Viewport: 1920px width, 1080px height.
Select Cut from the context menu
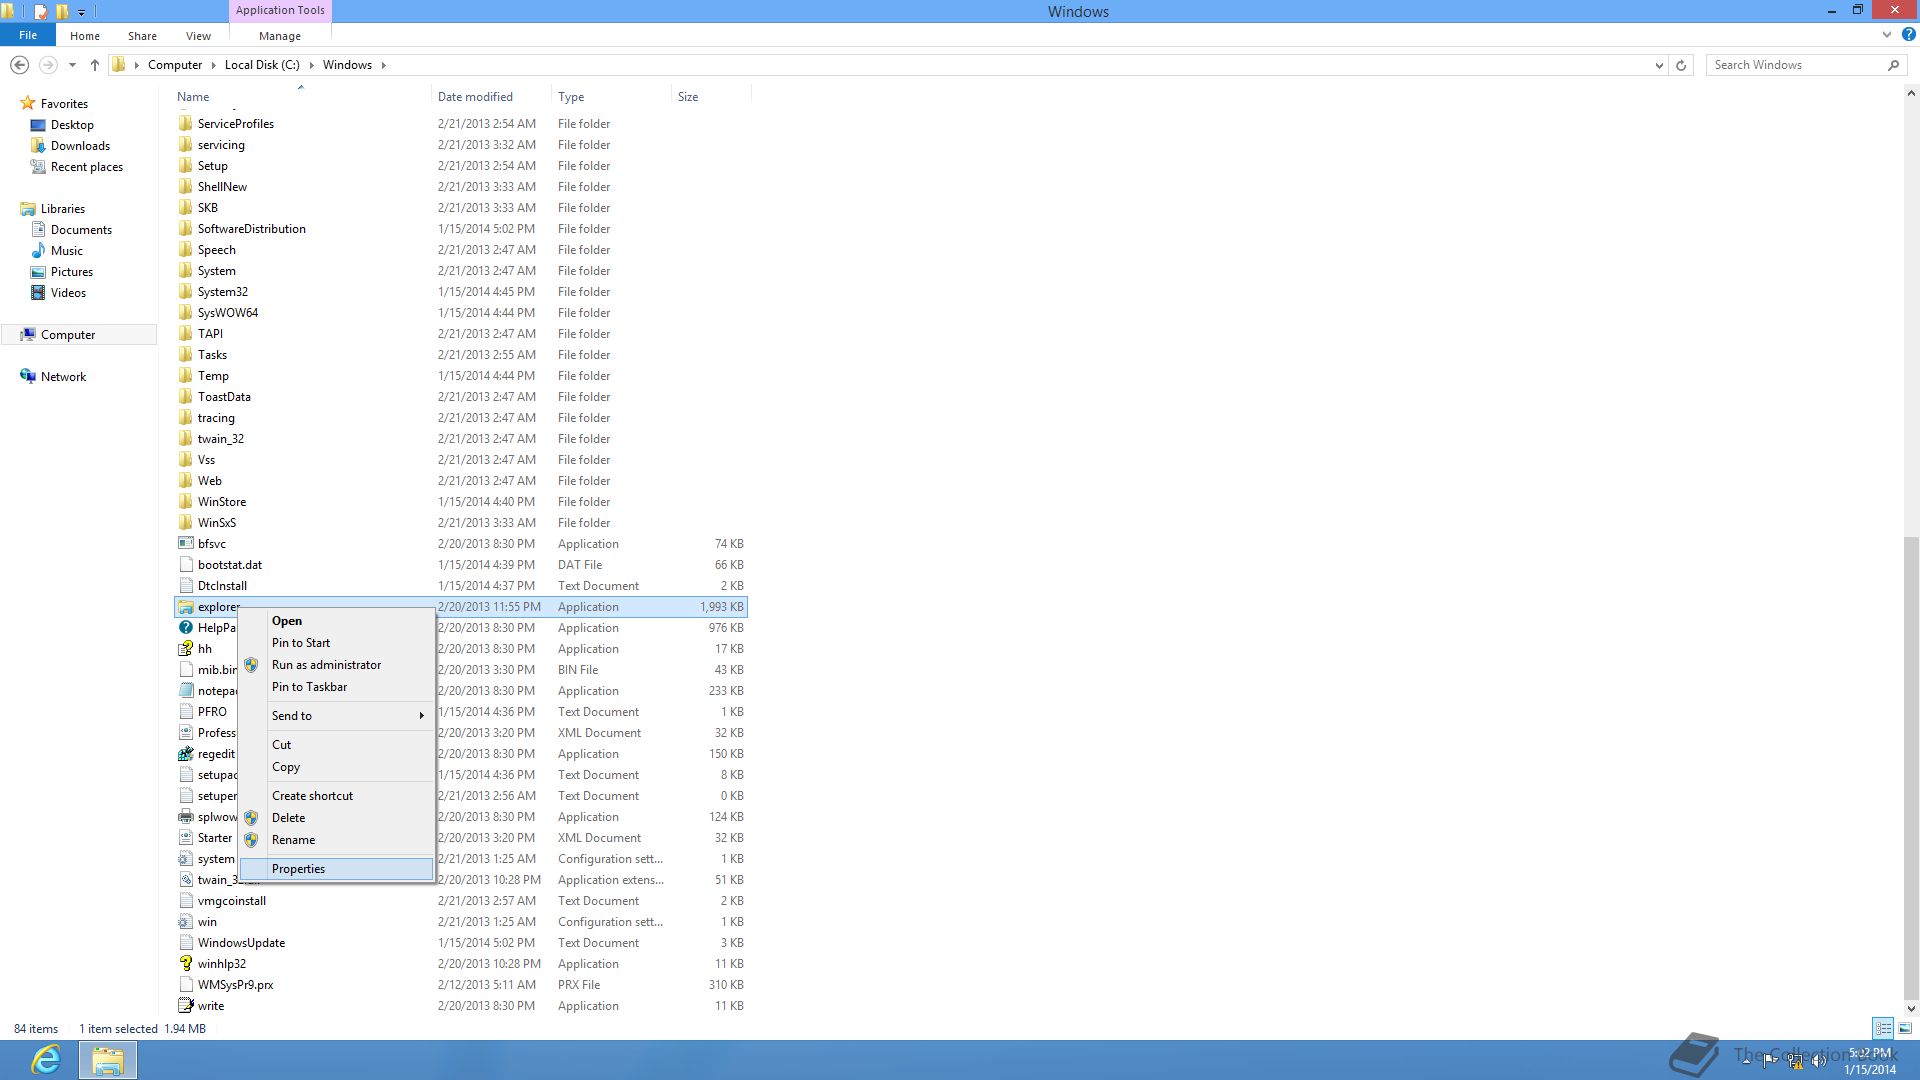[336, 745]
